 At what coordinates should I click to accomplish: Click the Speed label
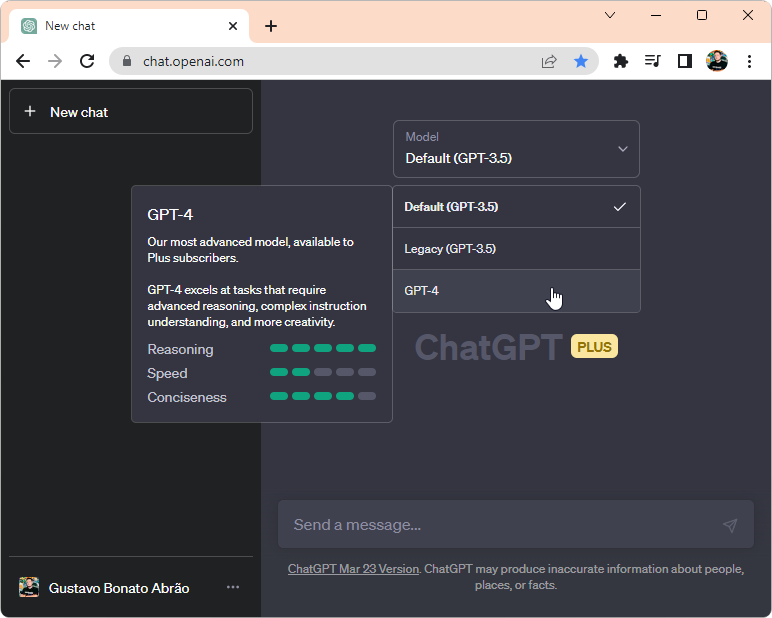[167, 373]
